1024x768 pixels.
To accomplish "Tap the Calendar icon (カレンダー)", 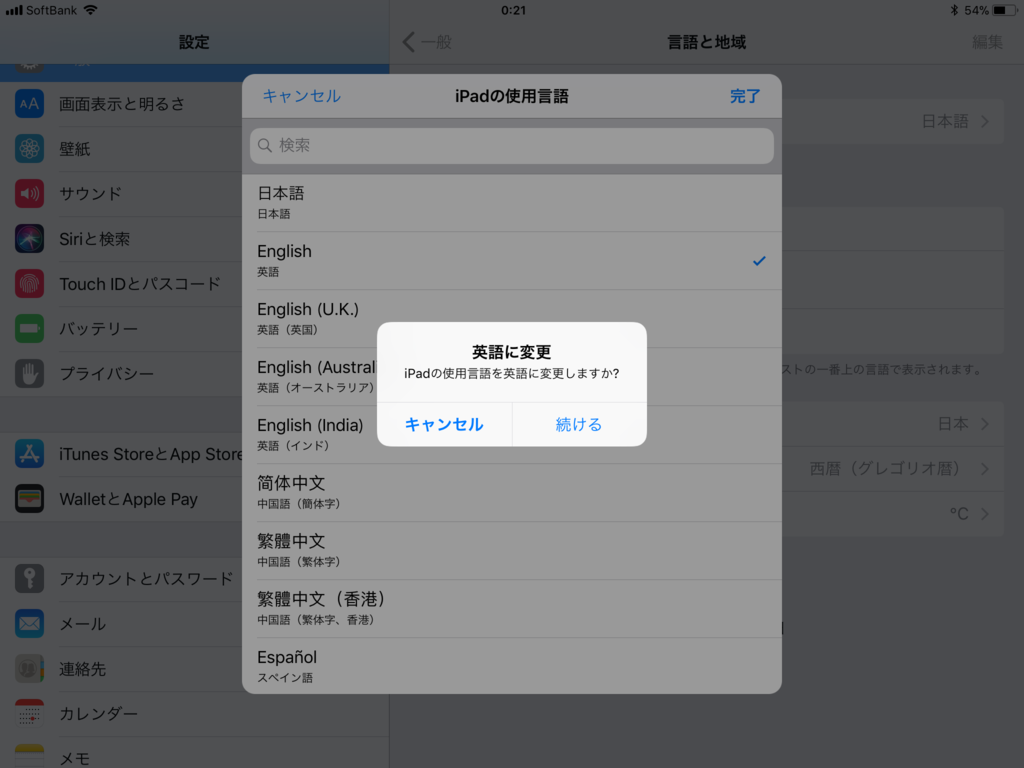I will coord(29,714).
